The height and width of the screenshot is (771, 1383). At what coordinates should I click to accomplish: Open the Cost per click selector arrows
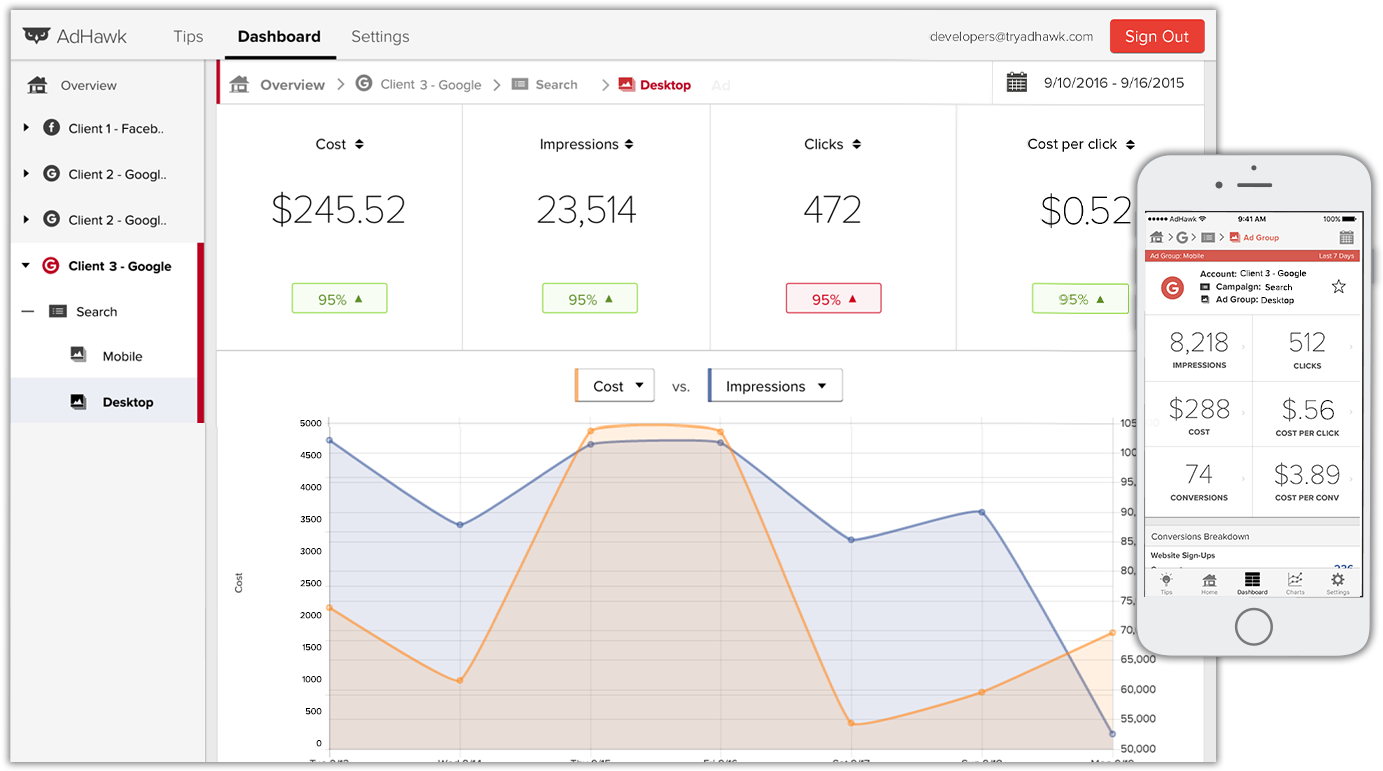coord(1130,144)
